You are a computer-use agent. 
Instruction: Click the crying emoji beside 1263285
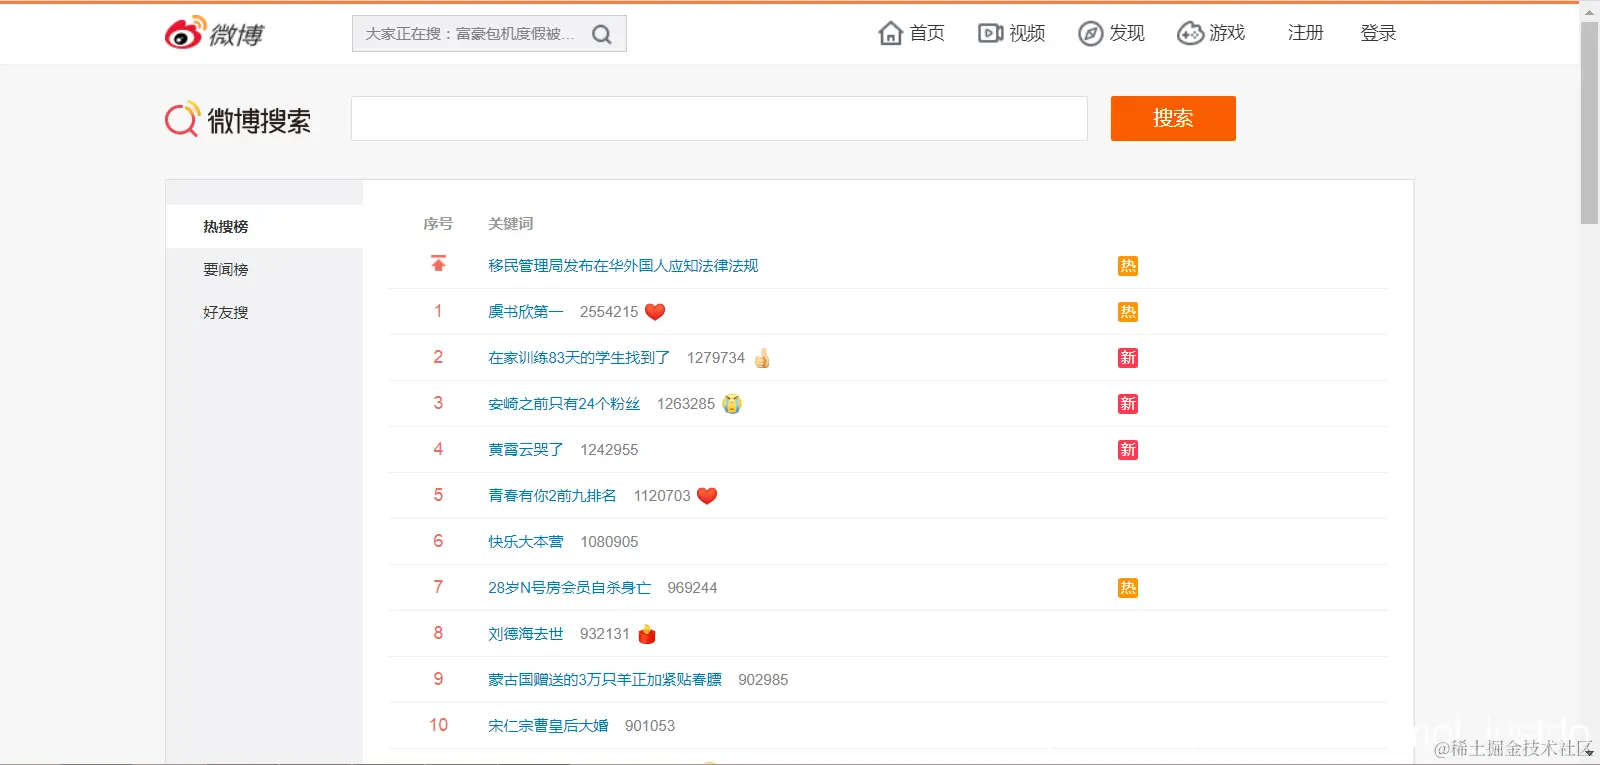click(x=732, y=404)
